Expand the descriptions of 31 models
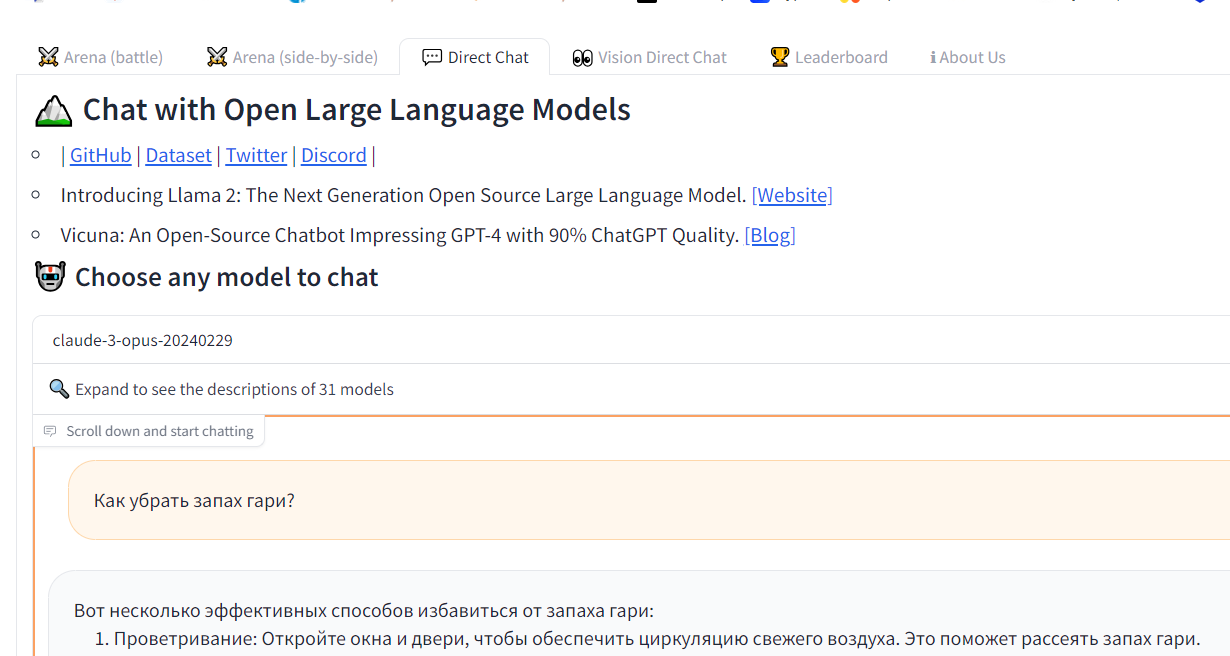The image size is (1230, 656). point(631,389)
